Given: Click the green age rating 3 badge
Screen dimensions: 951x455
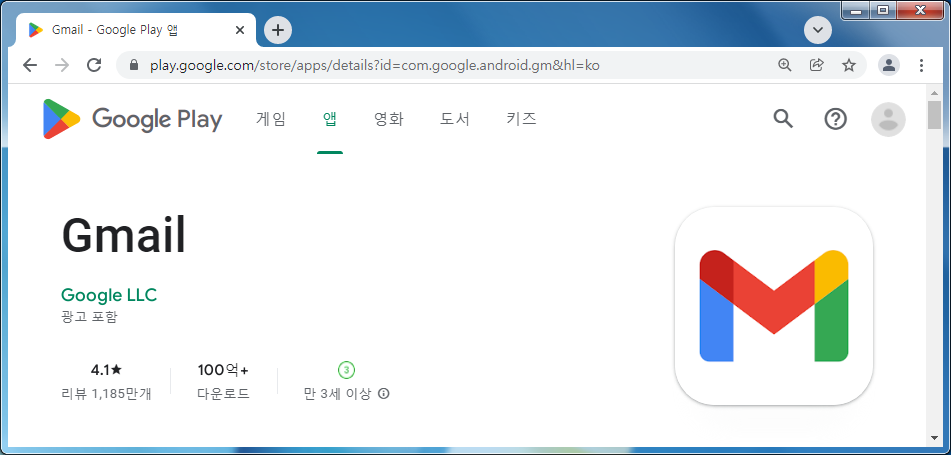Looking at the screenshot, I should 346,369.
